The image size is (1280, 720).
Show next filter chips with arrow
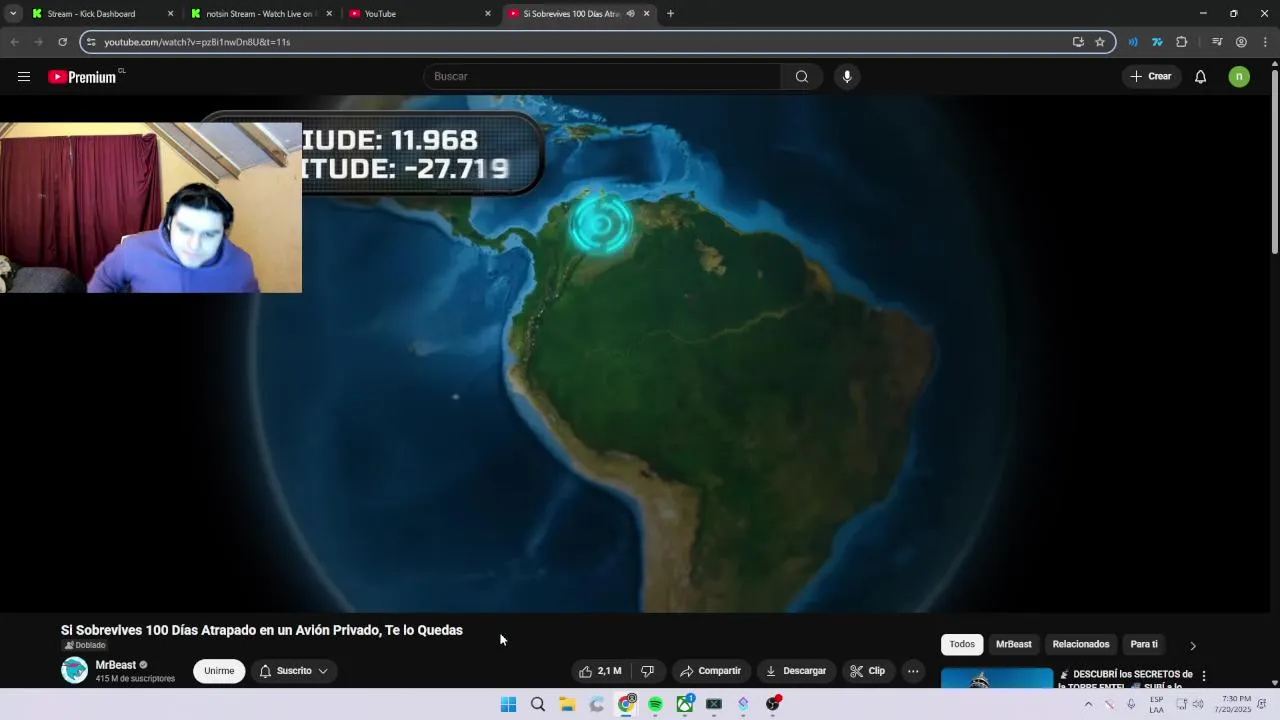coord(1192,645)
